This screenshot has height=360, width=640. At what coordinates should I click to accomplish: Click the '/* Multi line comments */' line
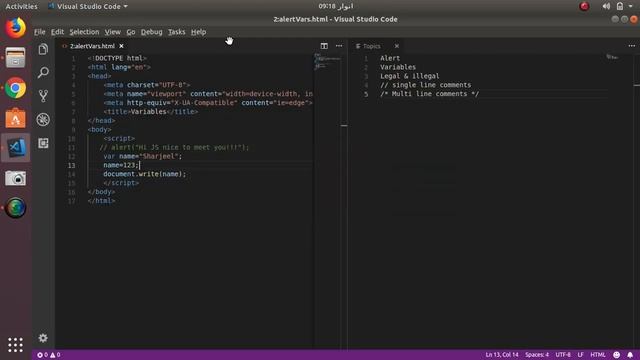coord(429,94)
